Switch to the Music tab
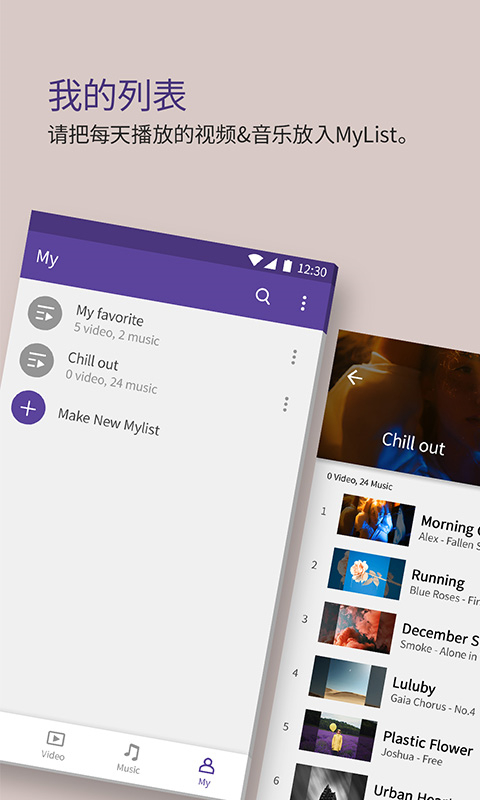This screenshot has width=480, height=800. tap(129, 759)
